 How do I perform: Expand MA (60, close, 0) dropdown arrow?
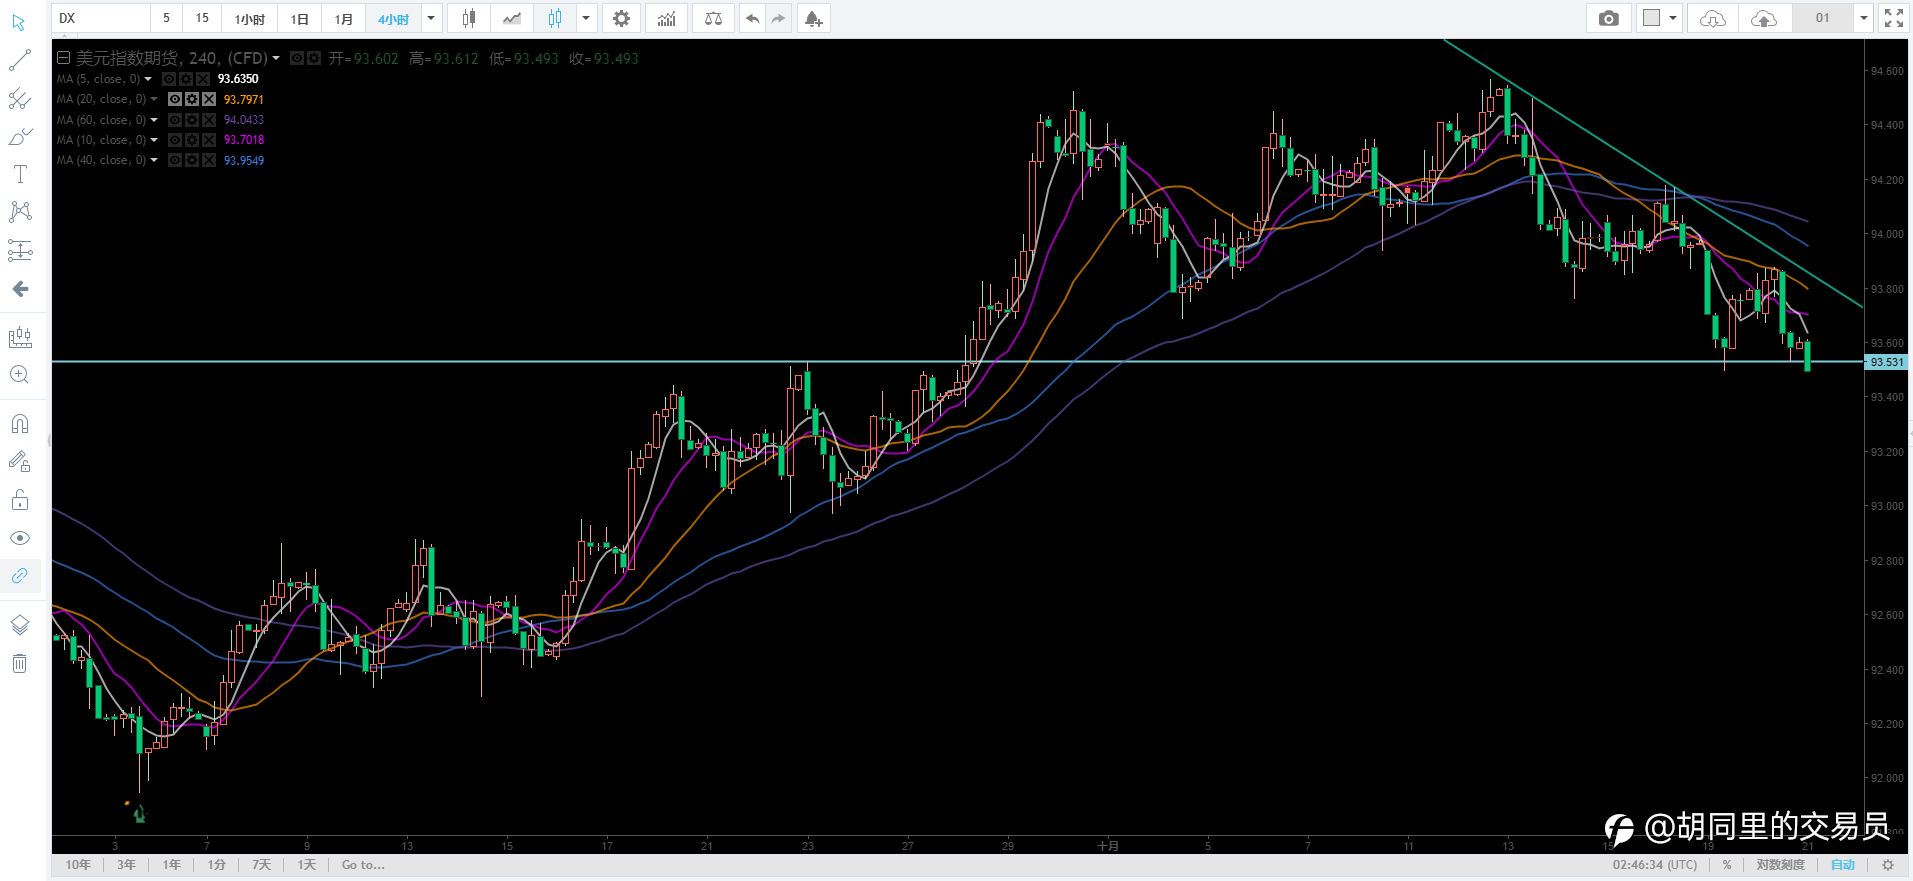[154, 120]
